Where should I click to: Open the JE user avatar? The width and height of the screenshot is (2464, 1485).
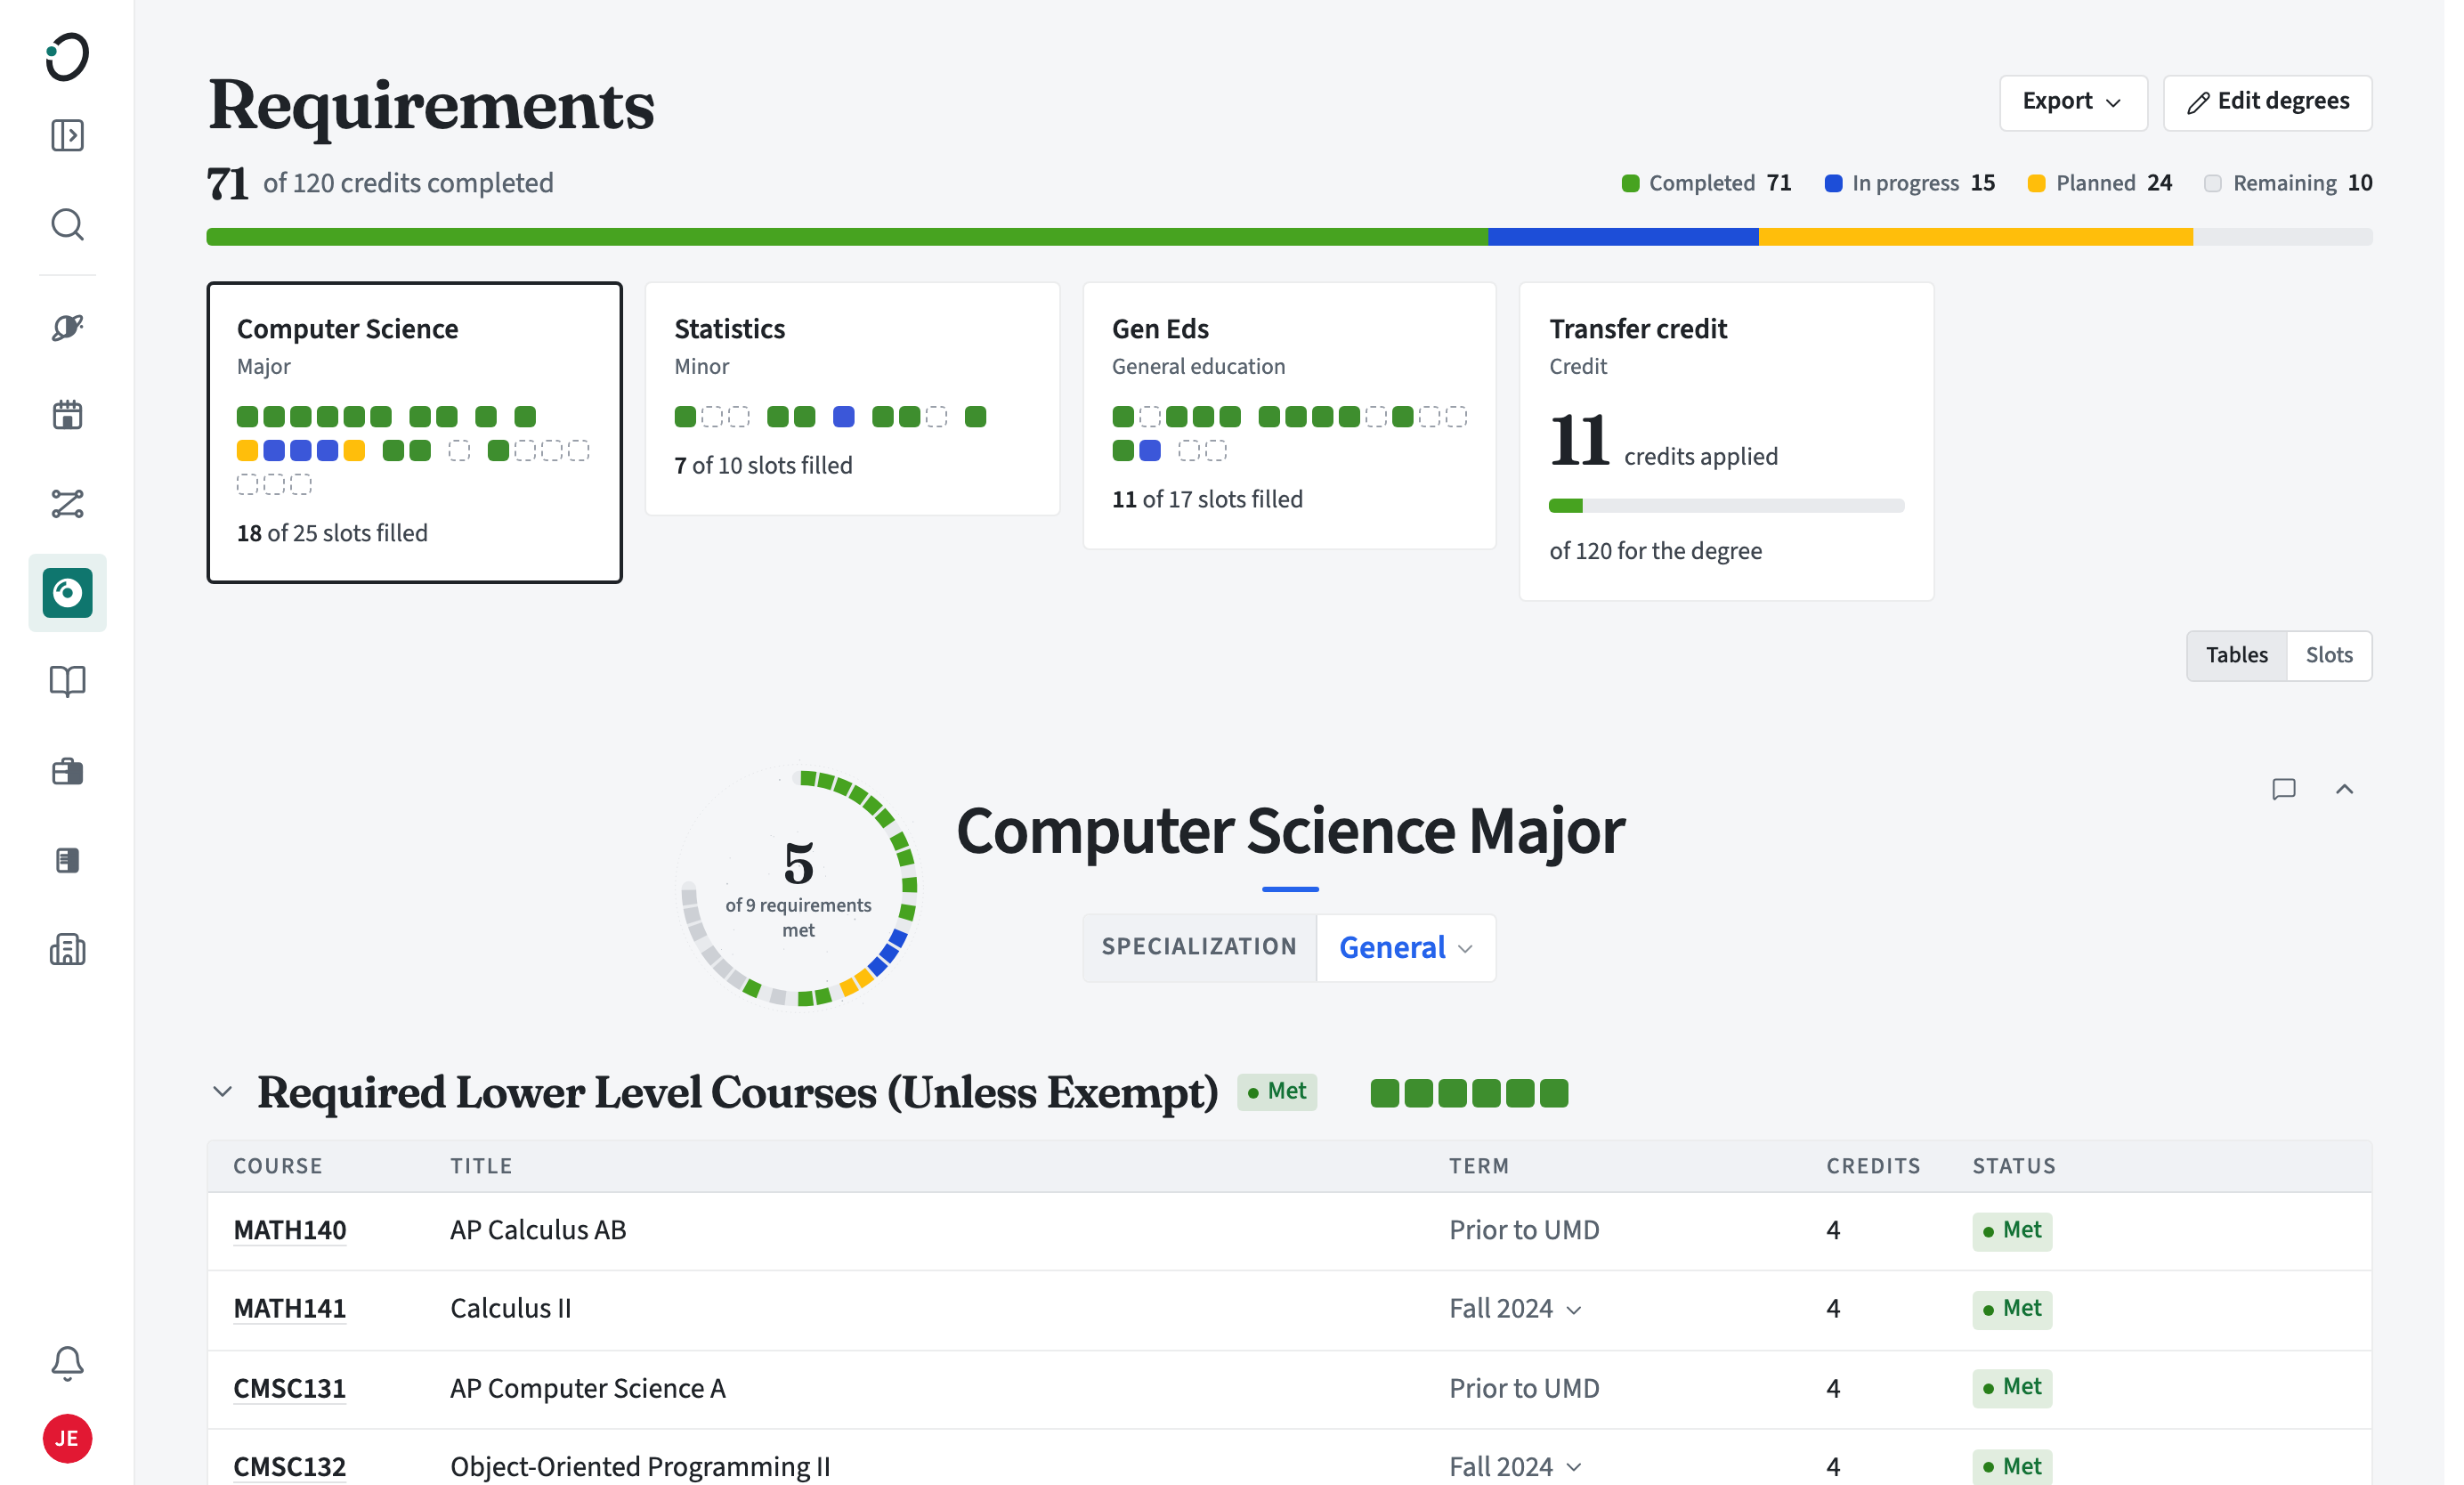click(67, 1439)
